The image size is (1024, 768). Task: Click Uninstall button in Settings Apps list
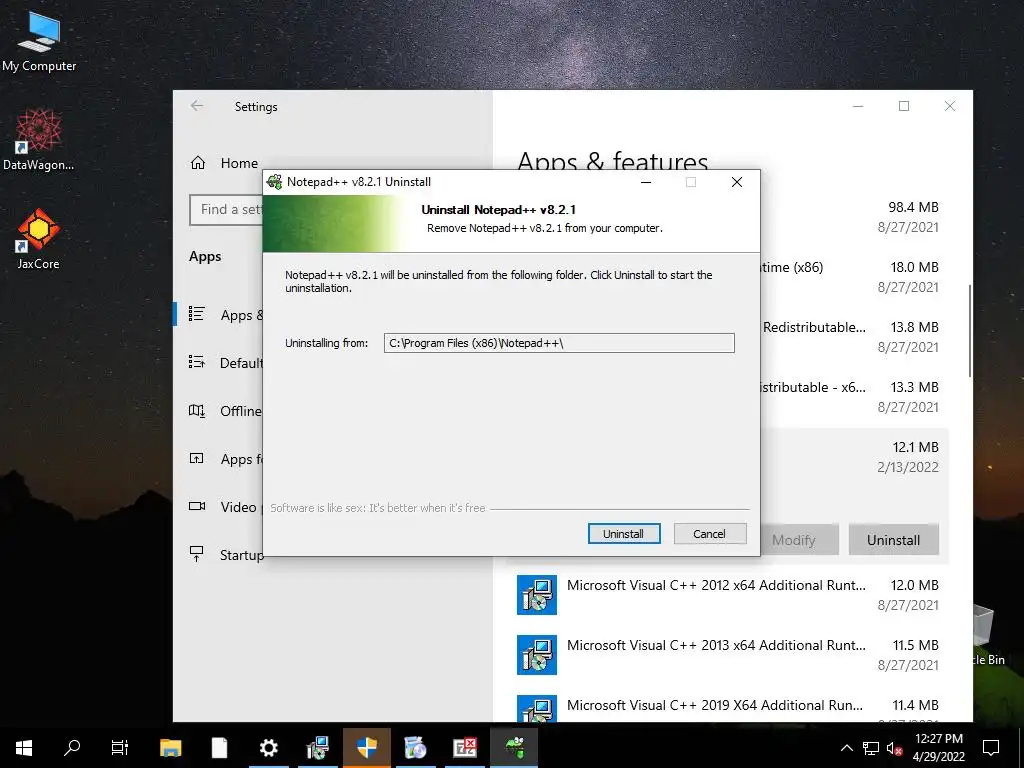(893, 540)
